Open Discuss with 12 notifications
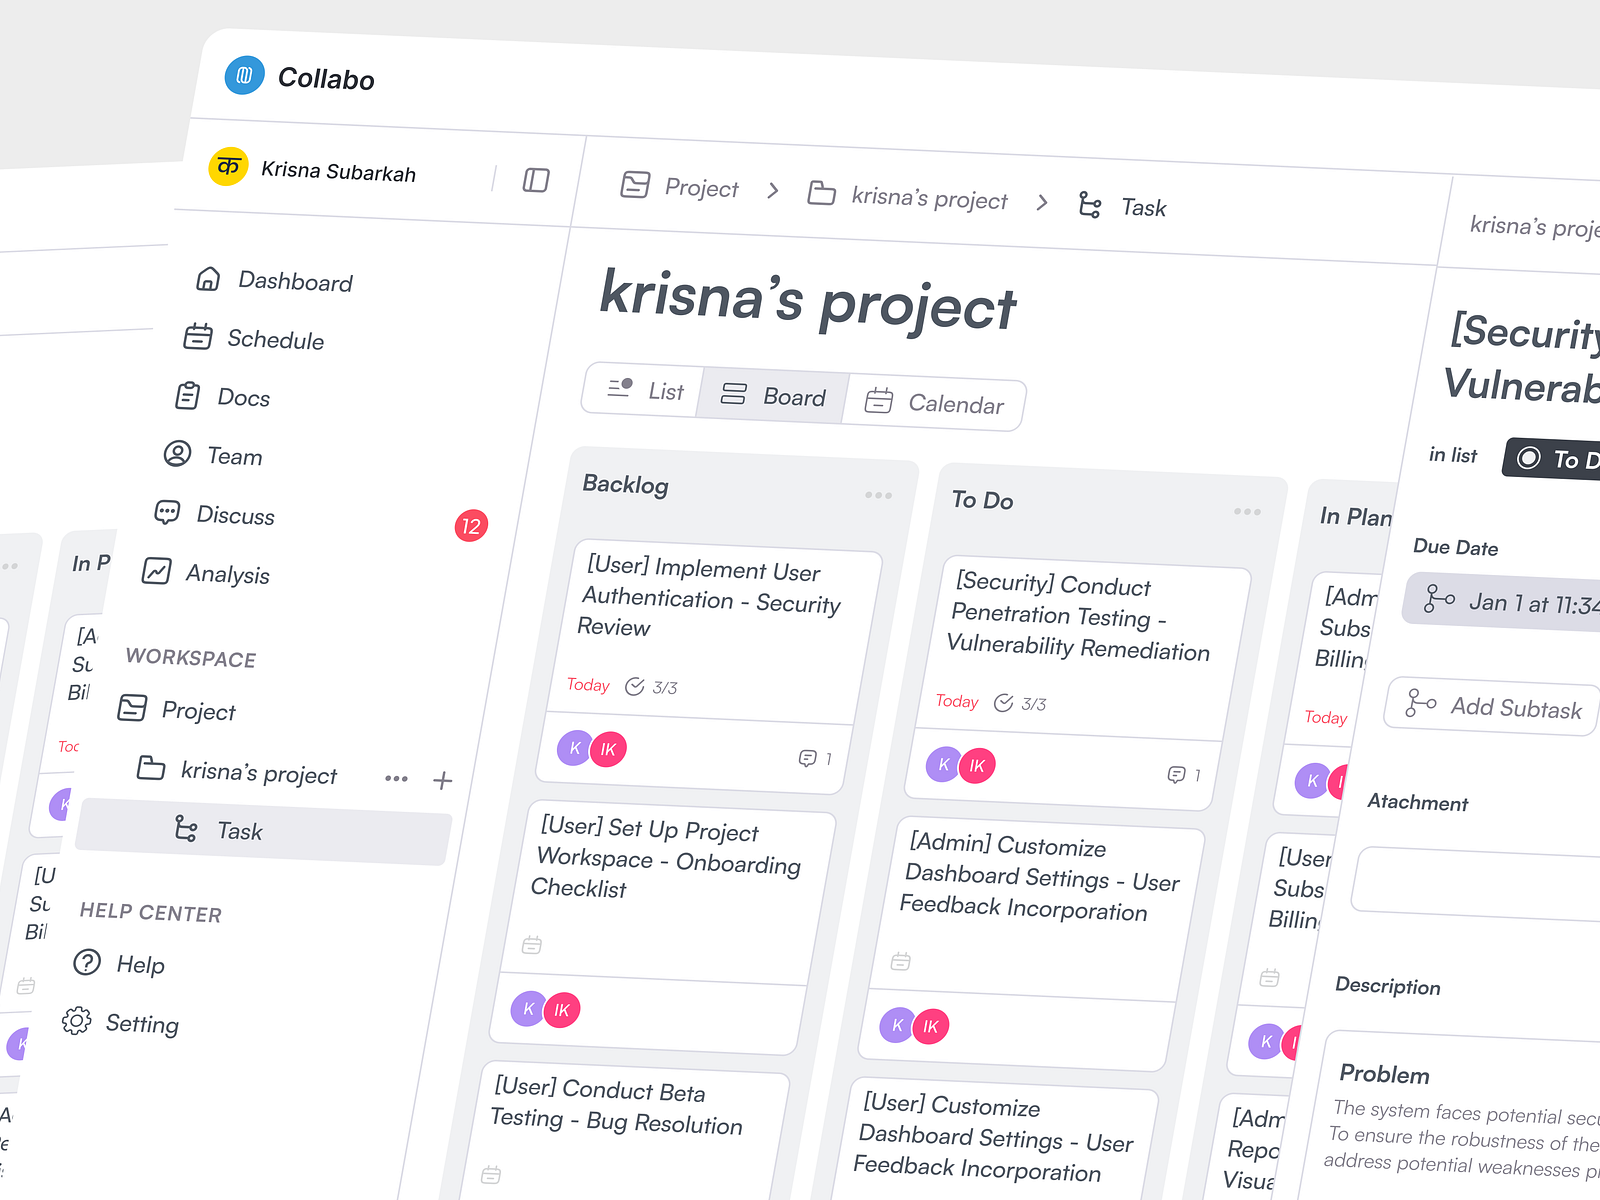Screen dimensions: 1600x1200 (x=235, y=515)
